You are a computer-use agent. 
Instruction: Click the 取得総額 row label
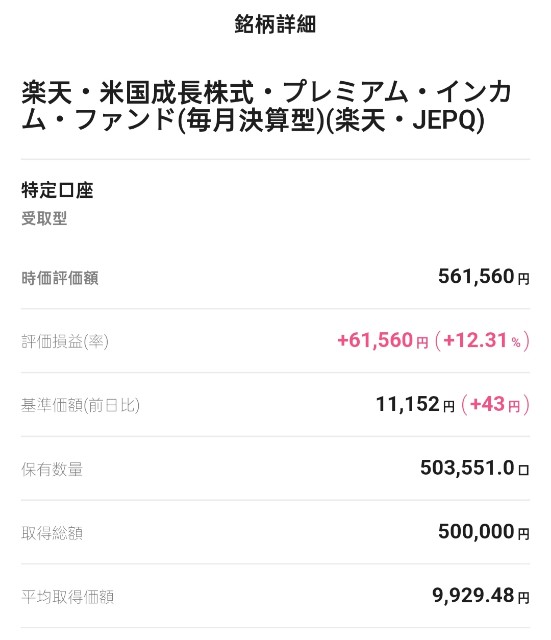point(52,533)
